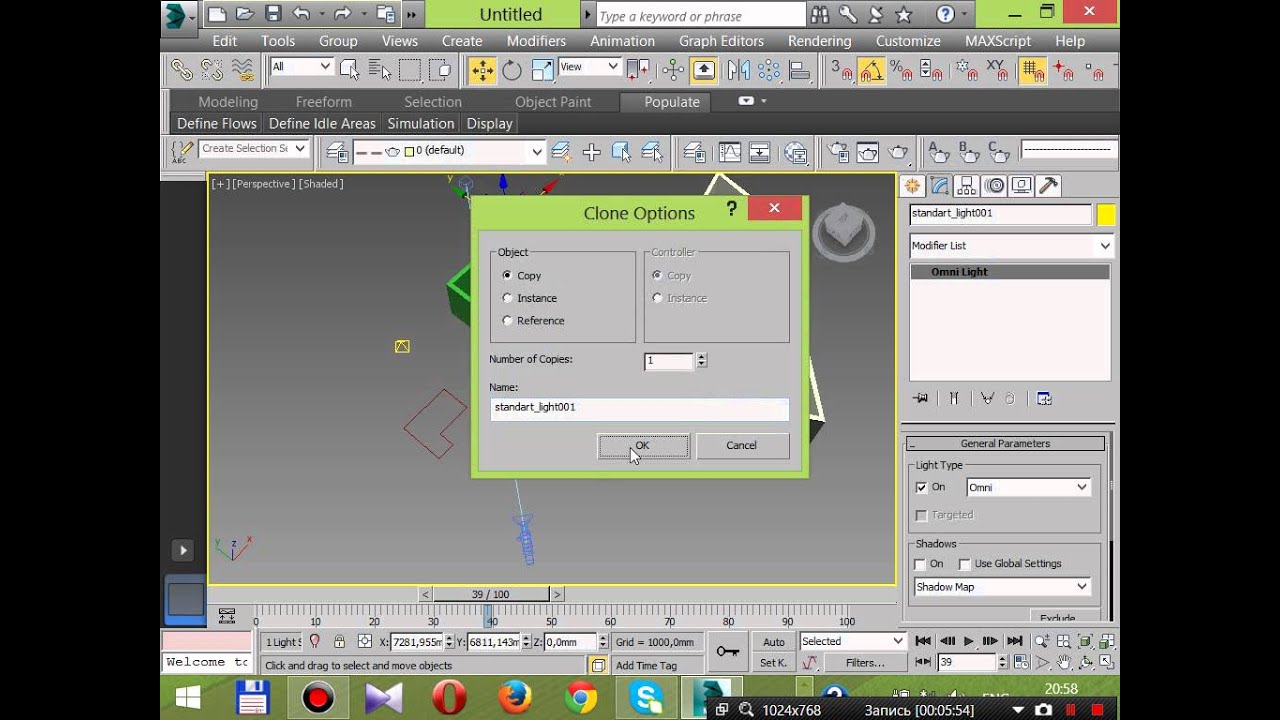Viewport: 1280px width, 720px height.
Task: Open the Shadow Map type dropdown
Action: 1002,587
